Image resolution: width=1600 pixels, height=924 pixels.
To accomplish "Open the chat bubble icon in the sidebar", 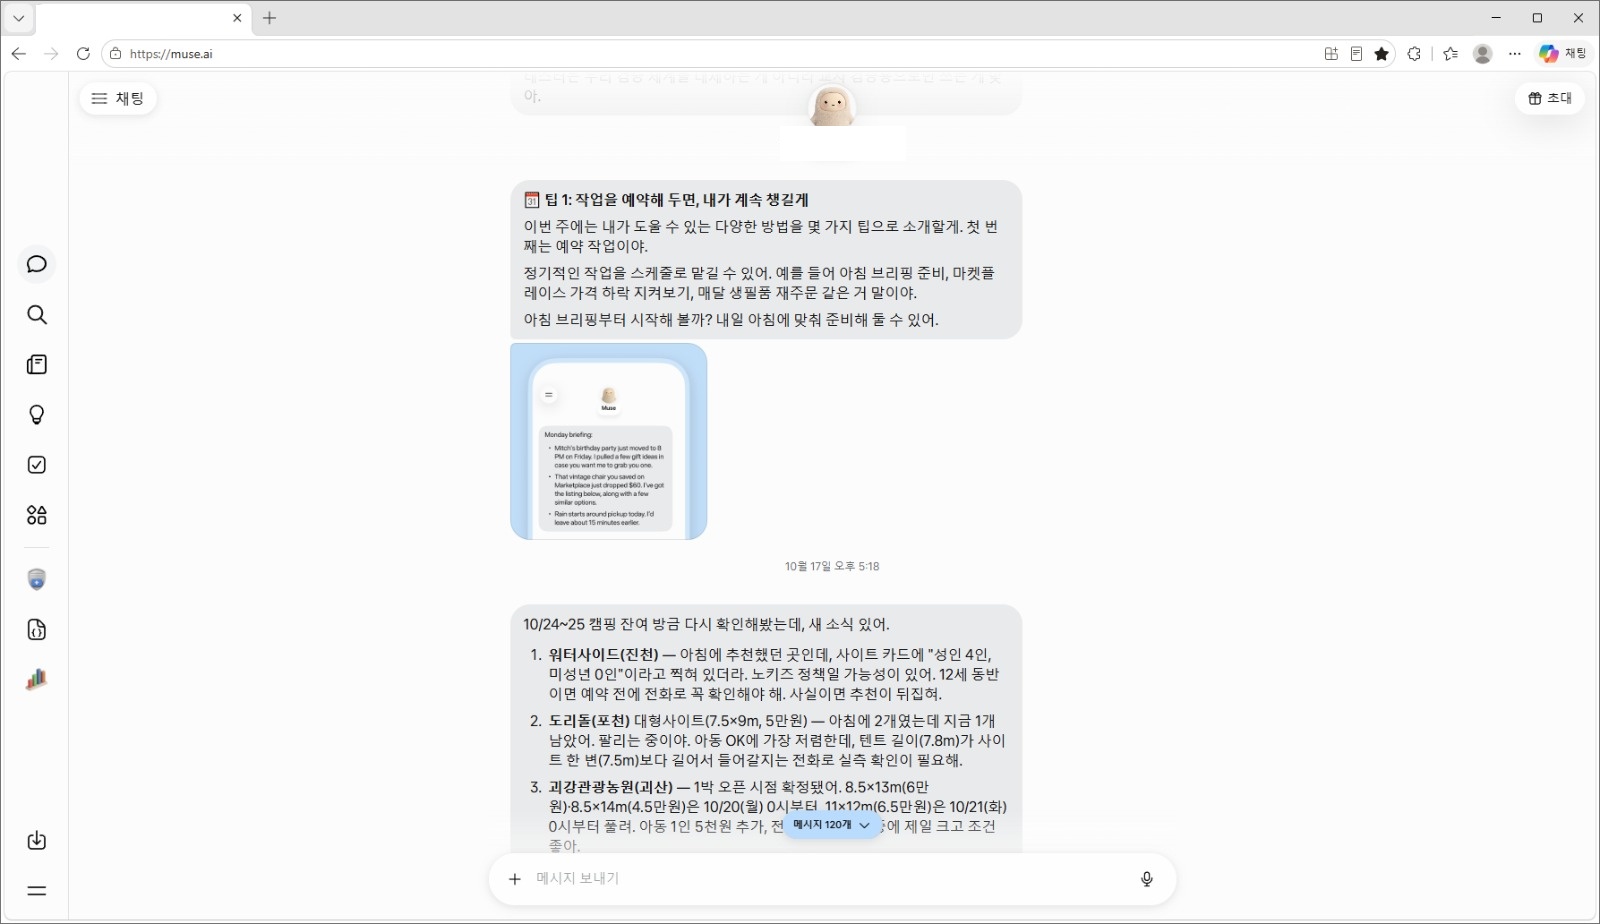I will coord(37,264).
